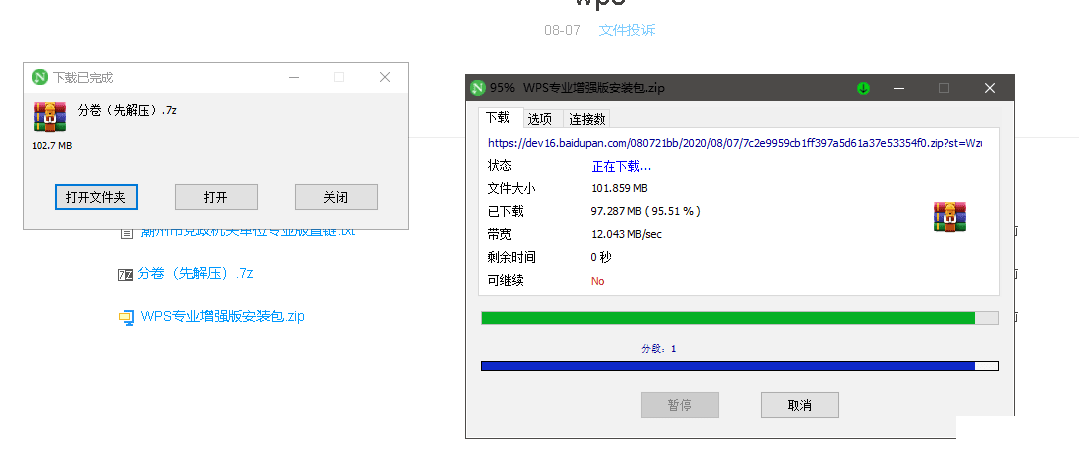Click the 101.859 MB file size value
Image resolution: width=1079 pixels, height=467 pixels.
(x=619, y=188)
